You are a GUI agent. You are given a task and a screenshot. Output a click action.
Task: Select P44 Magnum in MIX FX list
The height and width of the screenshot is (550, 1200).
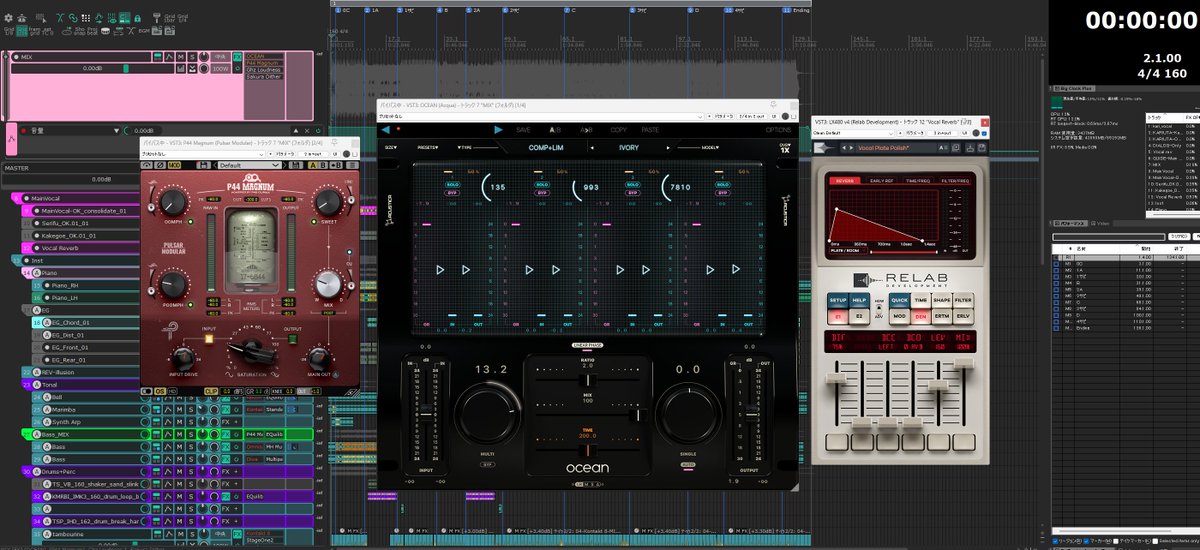(264, 63)
